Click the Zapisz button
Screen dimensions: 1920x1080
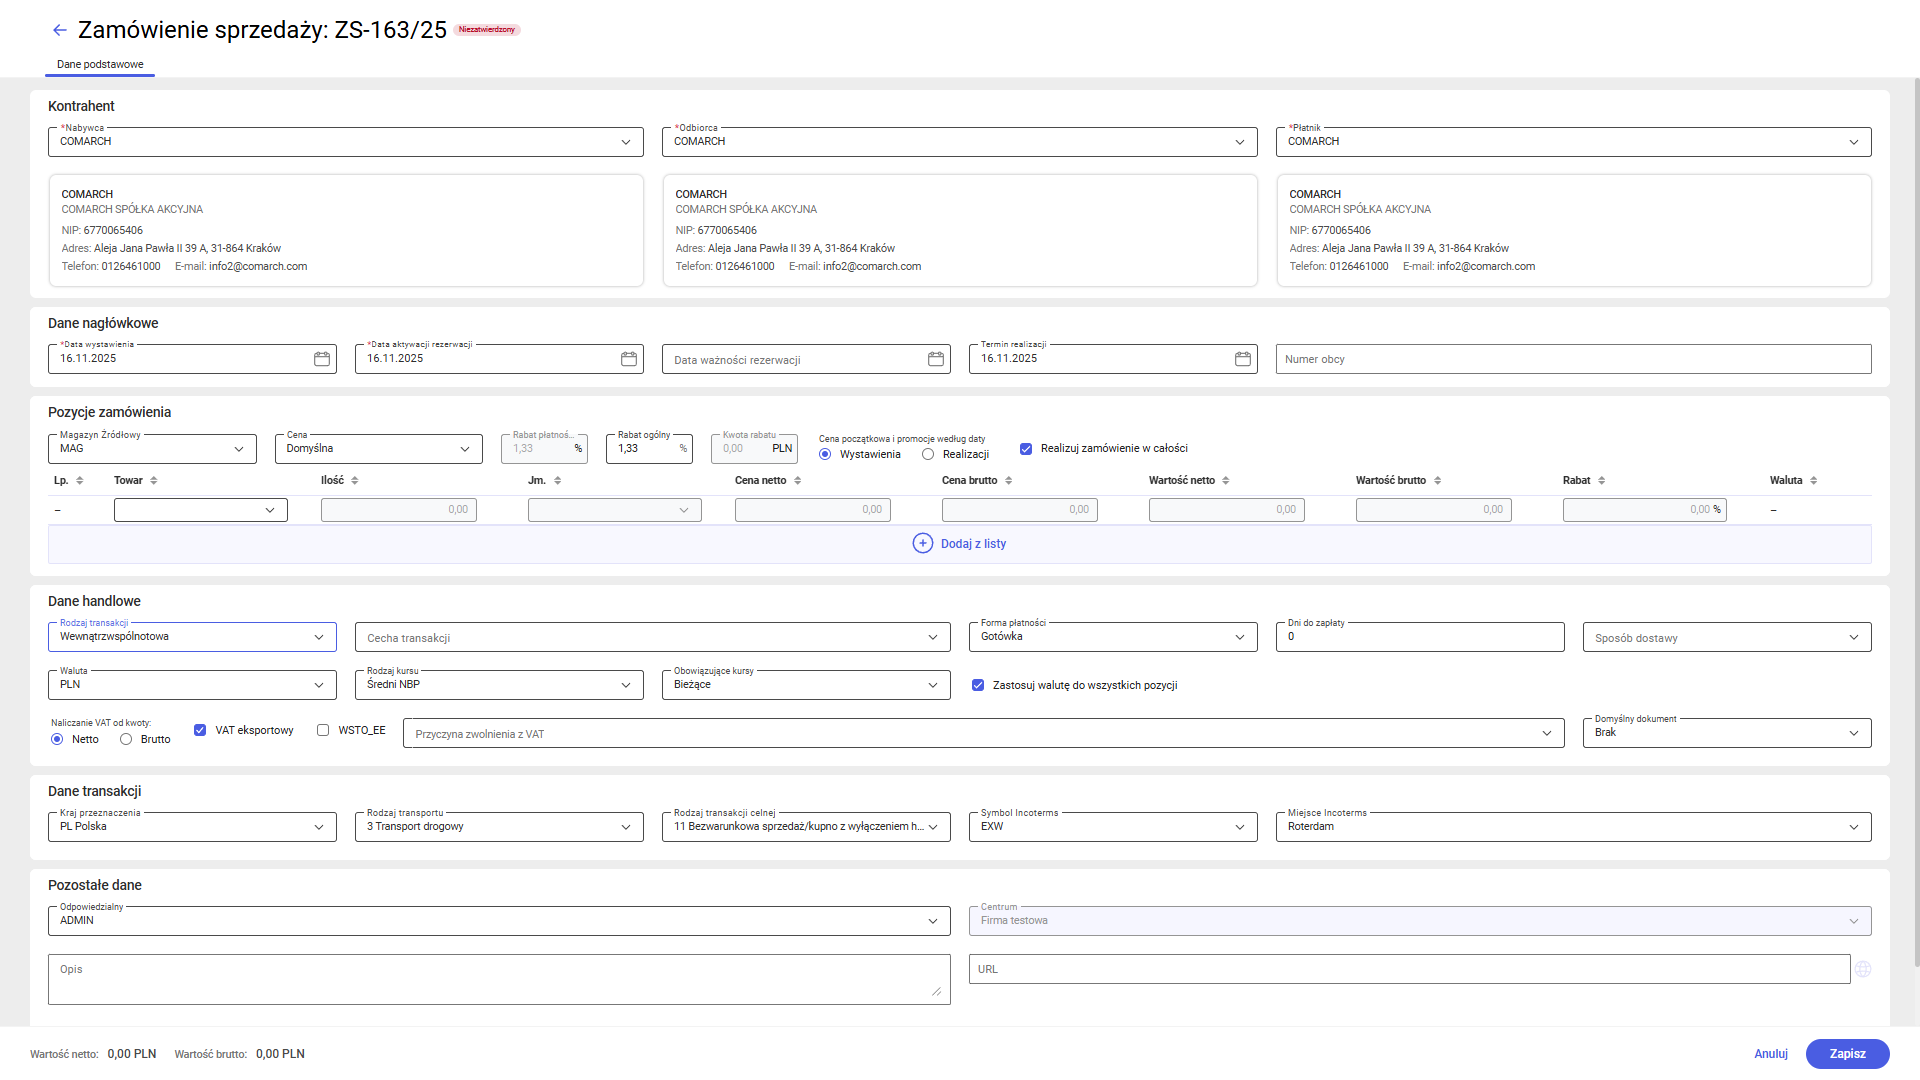(x=1847, y=1054)
